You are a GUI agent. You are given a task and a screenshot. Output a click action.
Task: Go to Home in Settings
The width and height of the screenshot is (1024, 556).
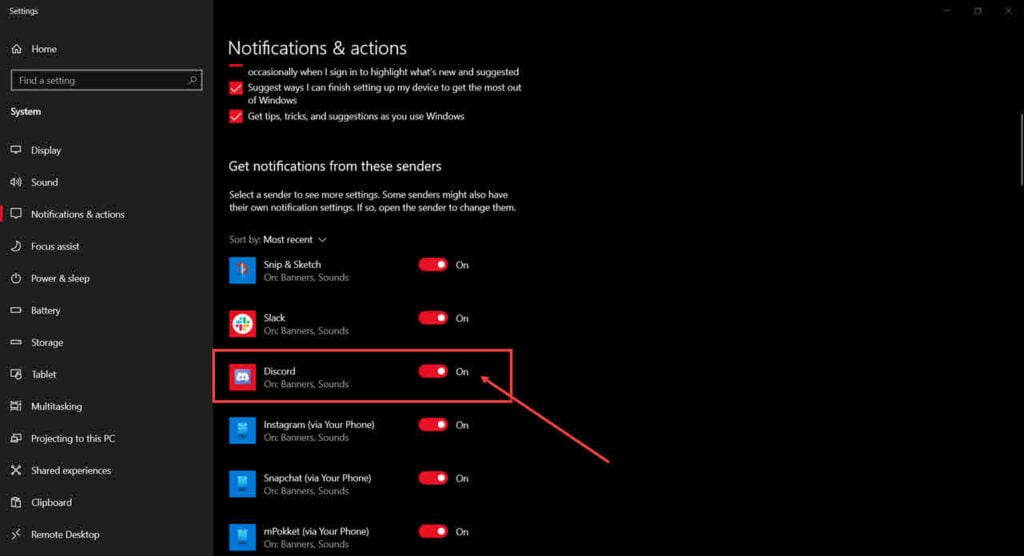click(44, 49)
